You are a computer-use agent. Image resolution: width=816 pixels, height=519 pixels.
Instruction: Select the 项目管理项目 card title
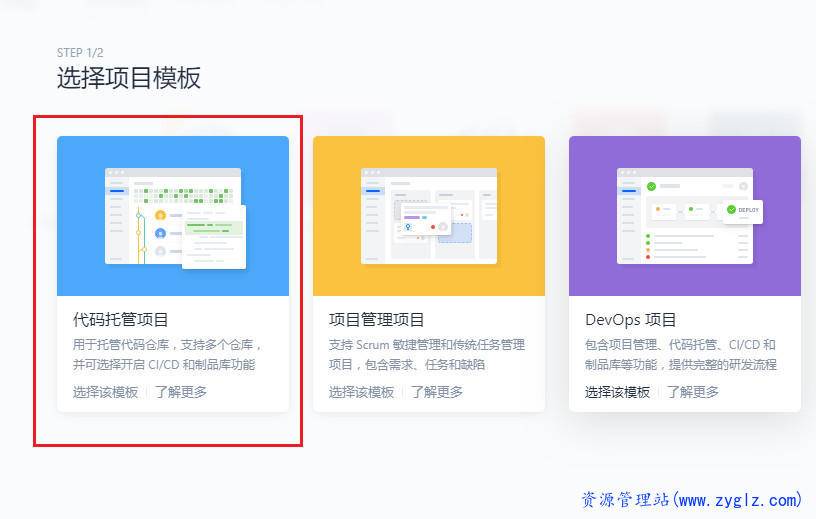click(x=376, y=320)
